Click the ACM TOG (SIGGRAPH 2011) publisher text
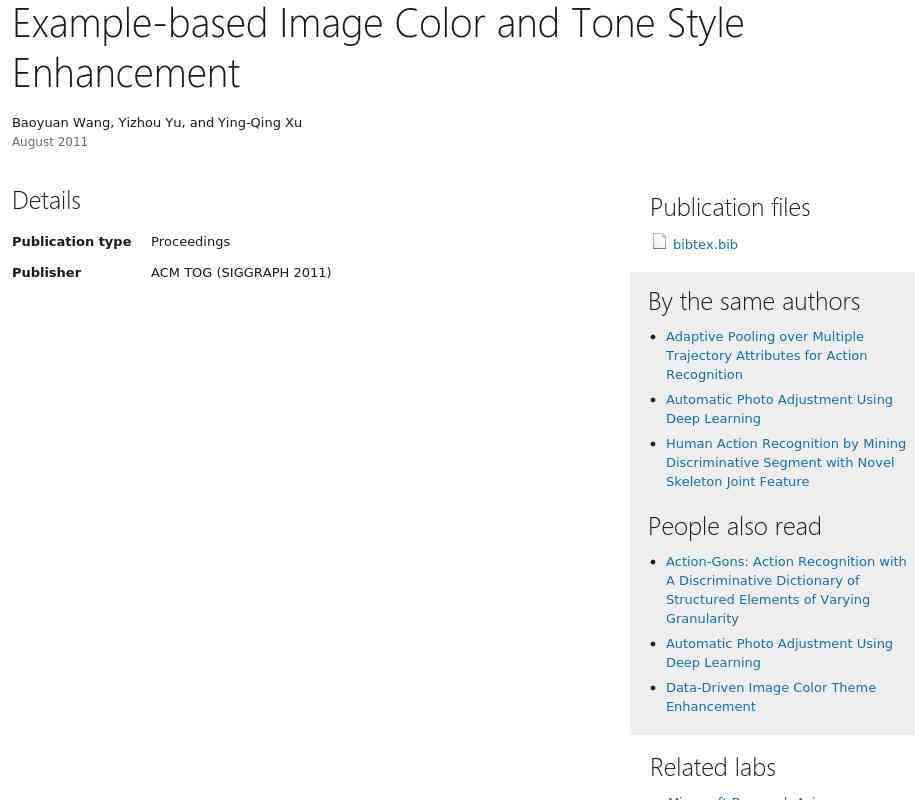The image size is (915, 800). (x=241, y=273)
